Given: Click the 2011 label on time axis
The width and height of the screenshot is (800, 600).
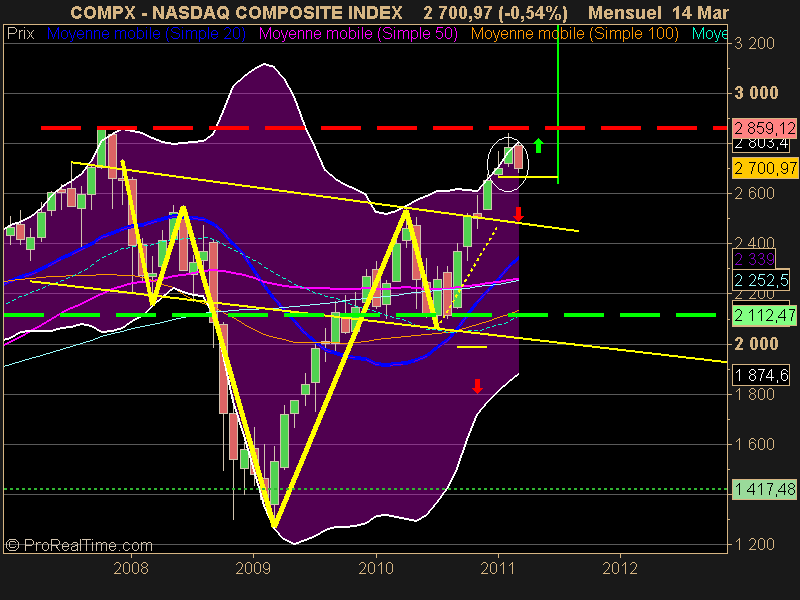Looking at the screenshot, I should click(498, 568).
